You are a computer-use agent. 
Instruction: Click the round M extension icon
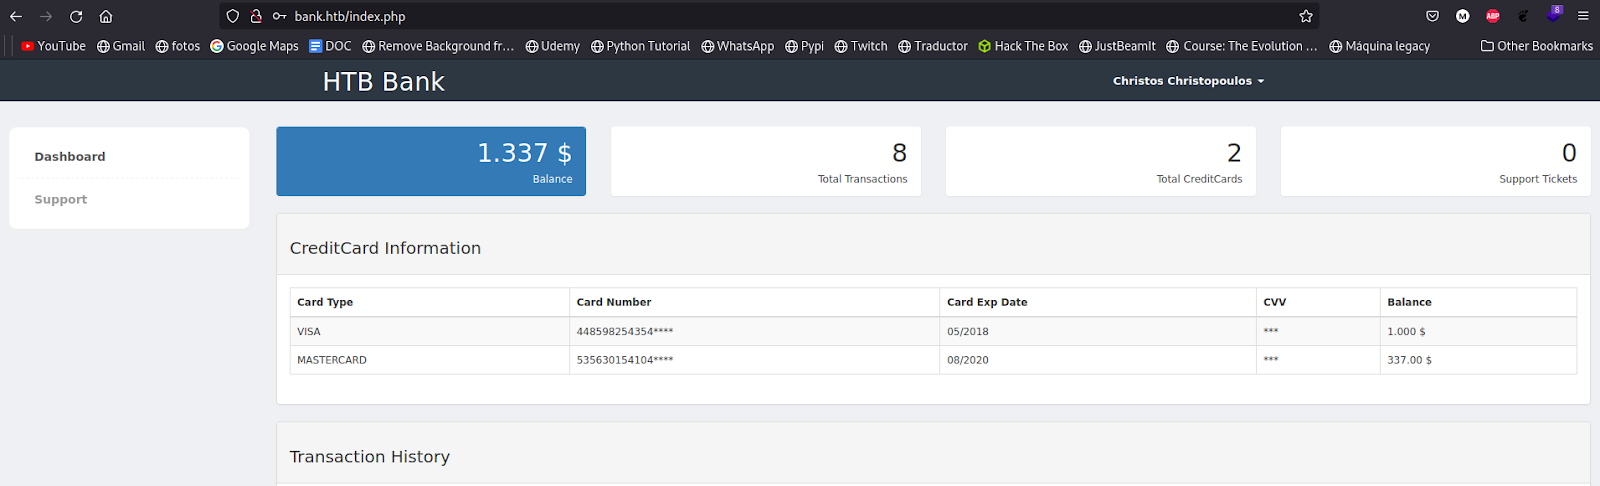(1463, 16)
